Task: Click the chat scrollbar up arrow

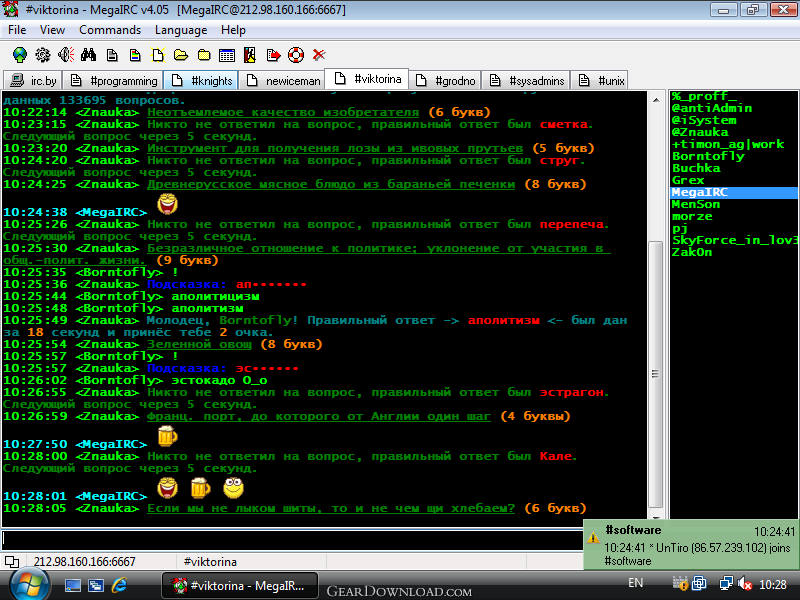Action: tap(656, 100)
